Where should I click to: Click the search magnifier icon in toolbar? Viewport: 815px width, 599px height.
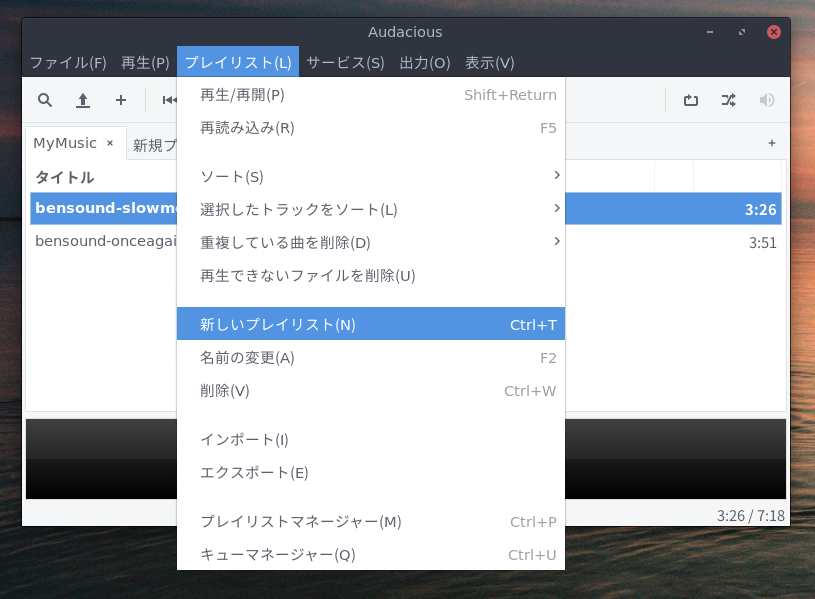coord(45,100)
